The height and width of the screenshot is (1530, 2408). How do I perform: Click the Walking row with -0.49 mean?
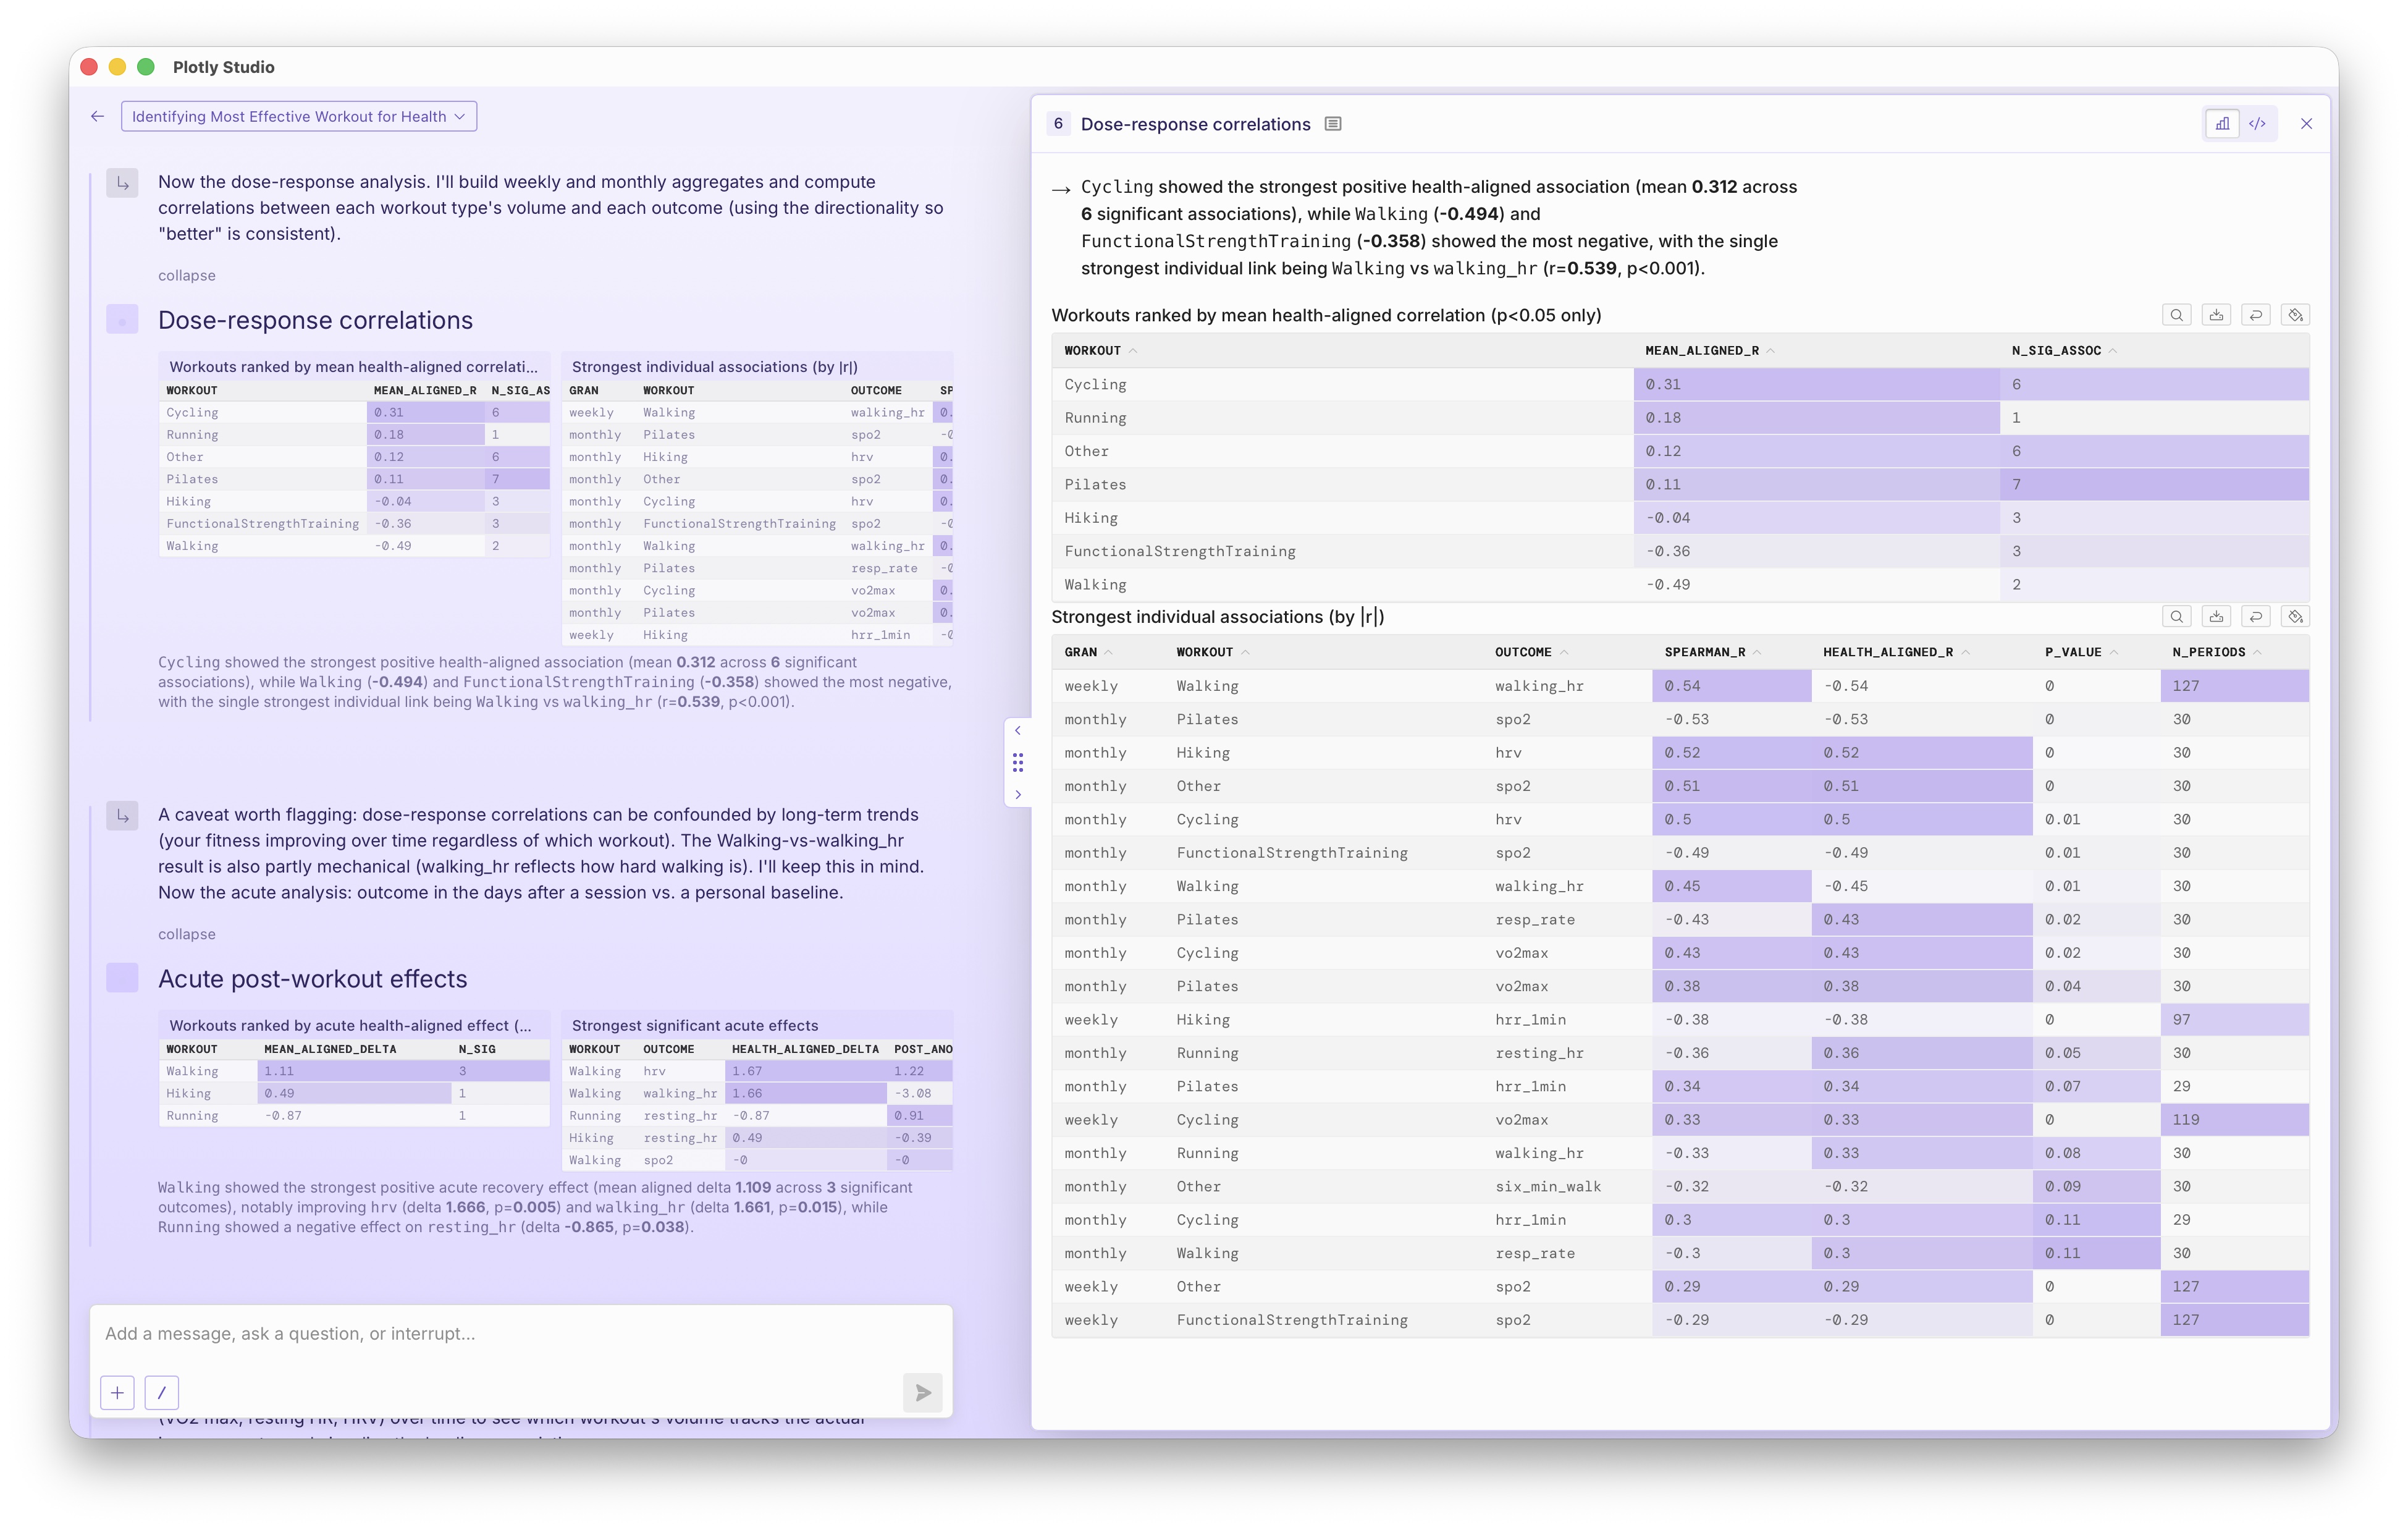pyautogui.click(x=1680, y=585)
